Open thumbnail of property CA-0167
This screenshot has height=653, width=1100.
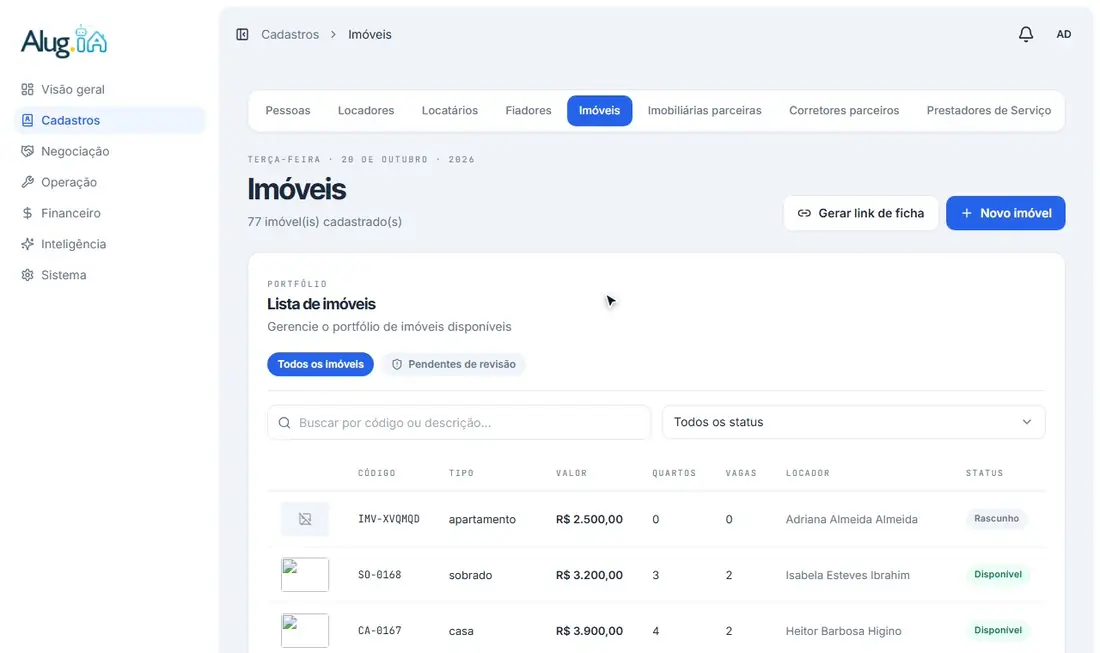pyautogui.click(x=304, y=631)
